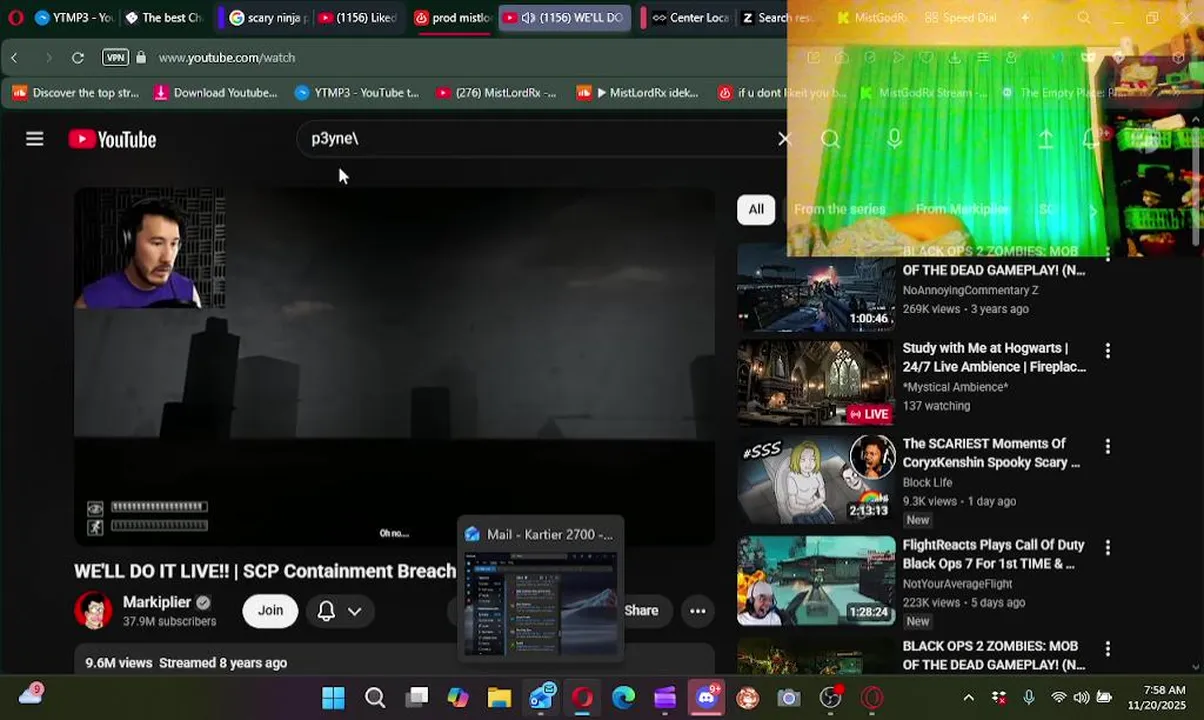The width and height of the screenshot is (1204, 720).
Task: Select 'From Markiplier' filter chip
Action: point(962,209)
